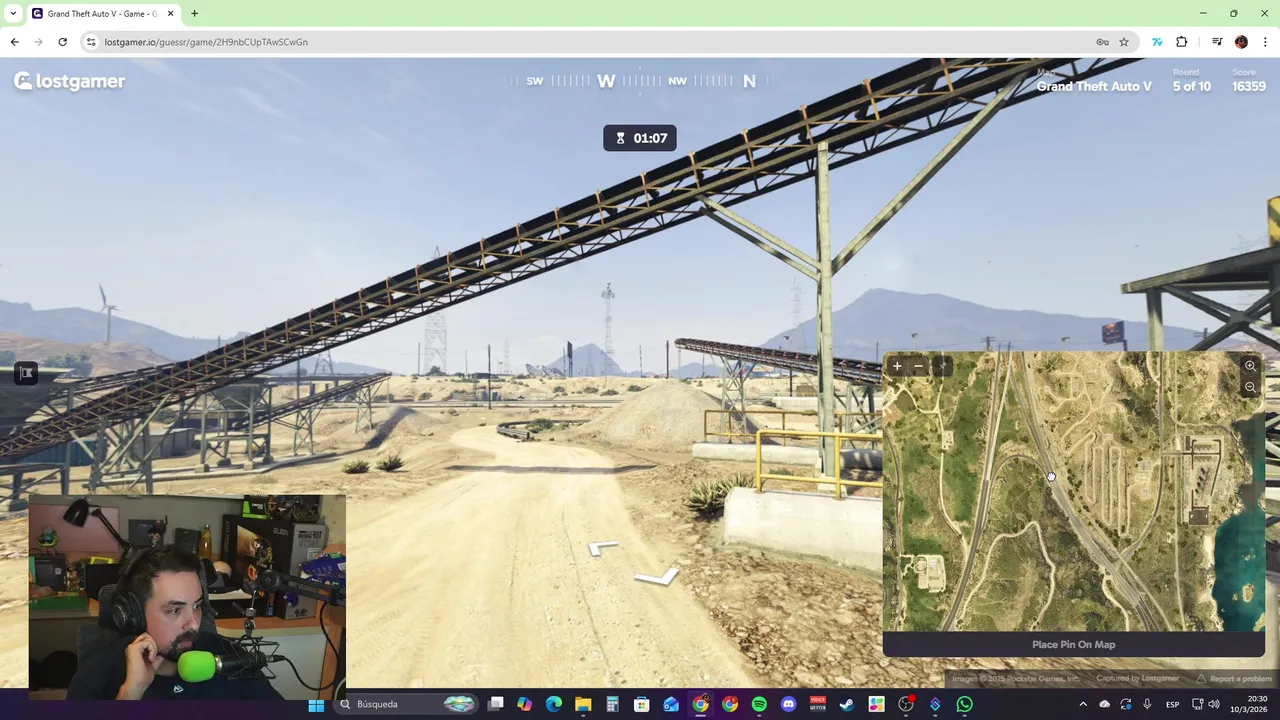
Task: Open File Explorer from taskbar
Action: pyautogui.click(x=583, y=704)
